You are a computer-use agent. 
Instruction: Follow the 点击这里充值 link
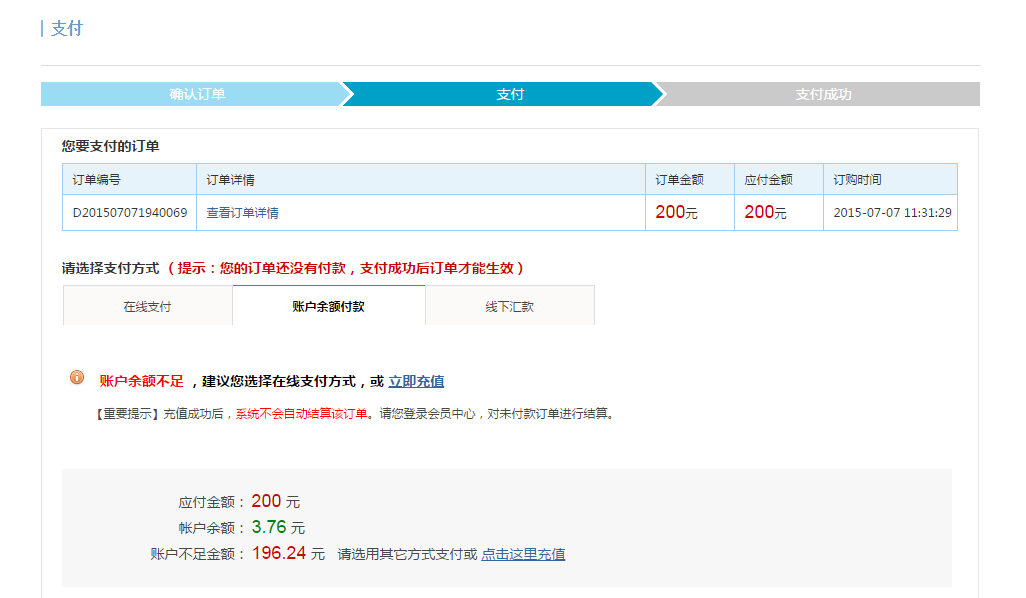[523, 554]
